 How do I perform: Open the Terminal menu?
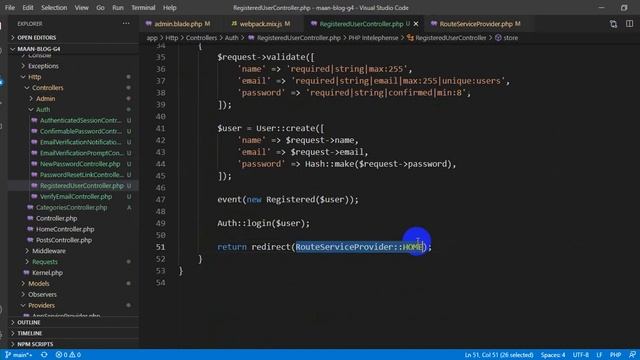[x=143, y=7]
